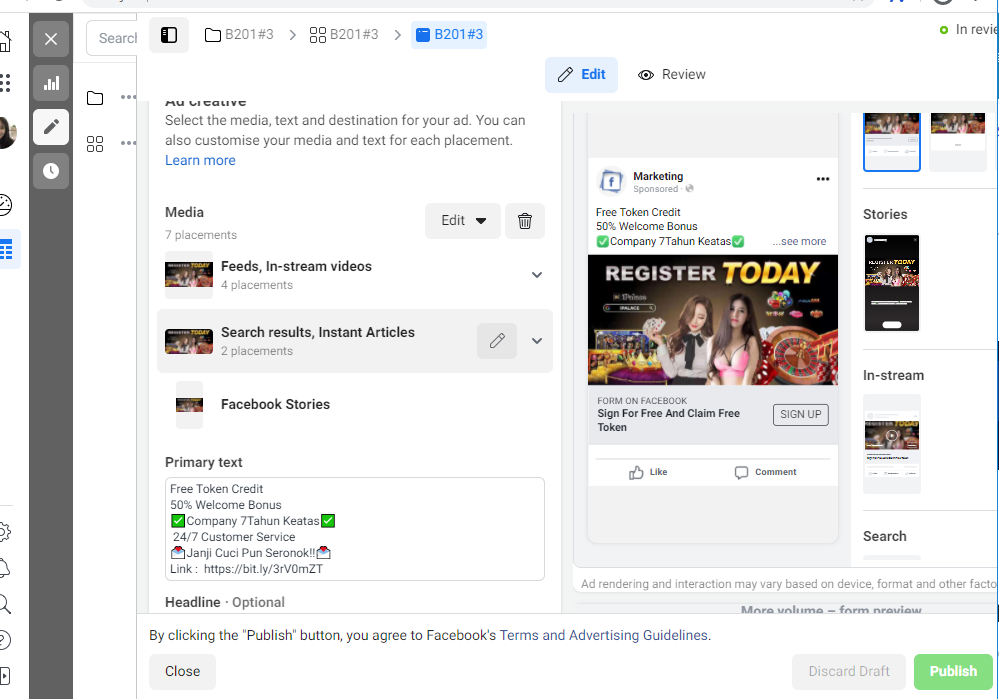Expand Search results, Instant Articles placements

click(537, 341)
